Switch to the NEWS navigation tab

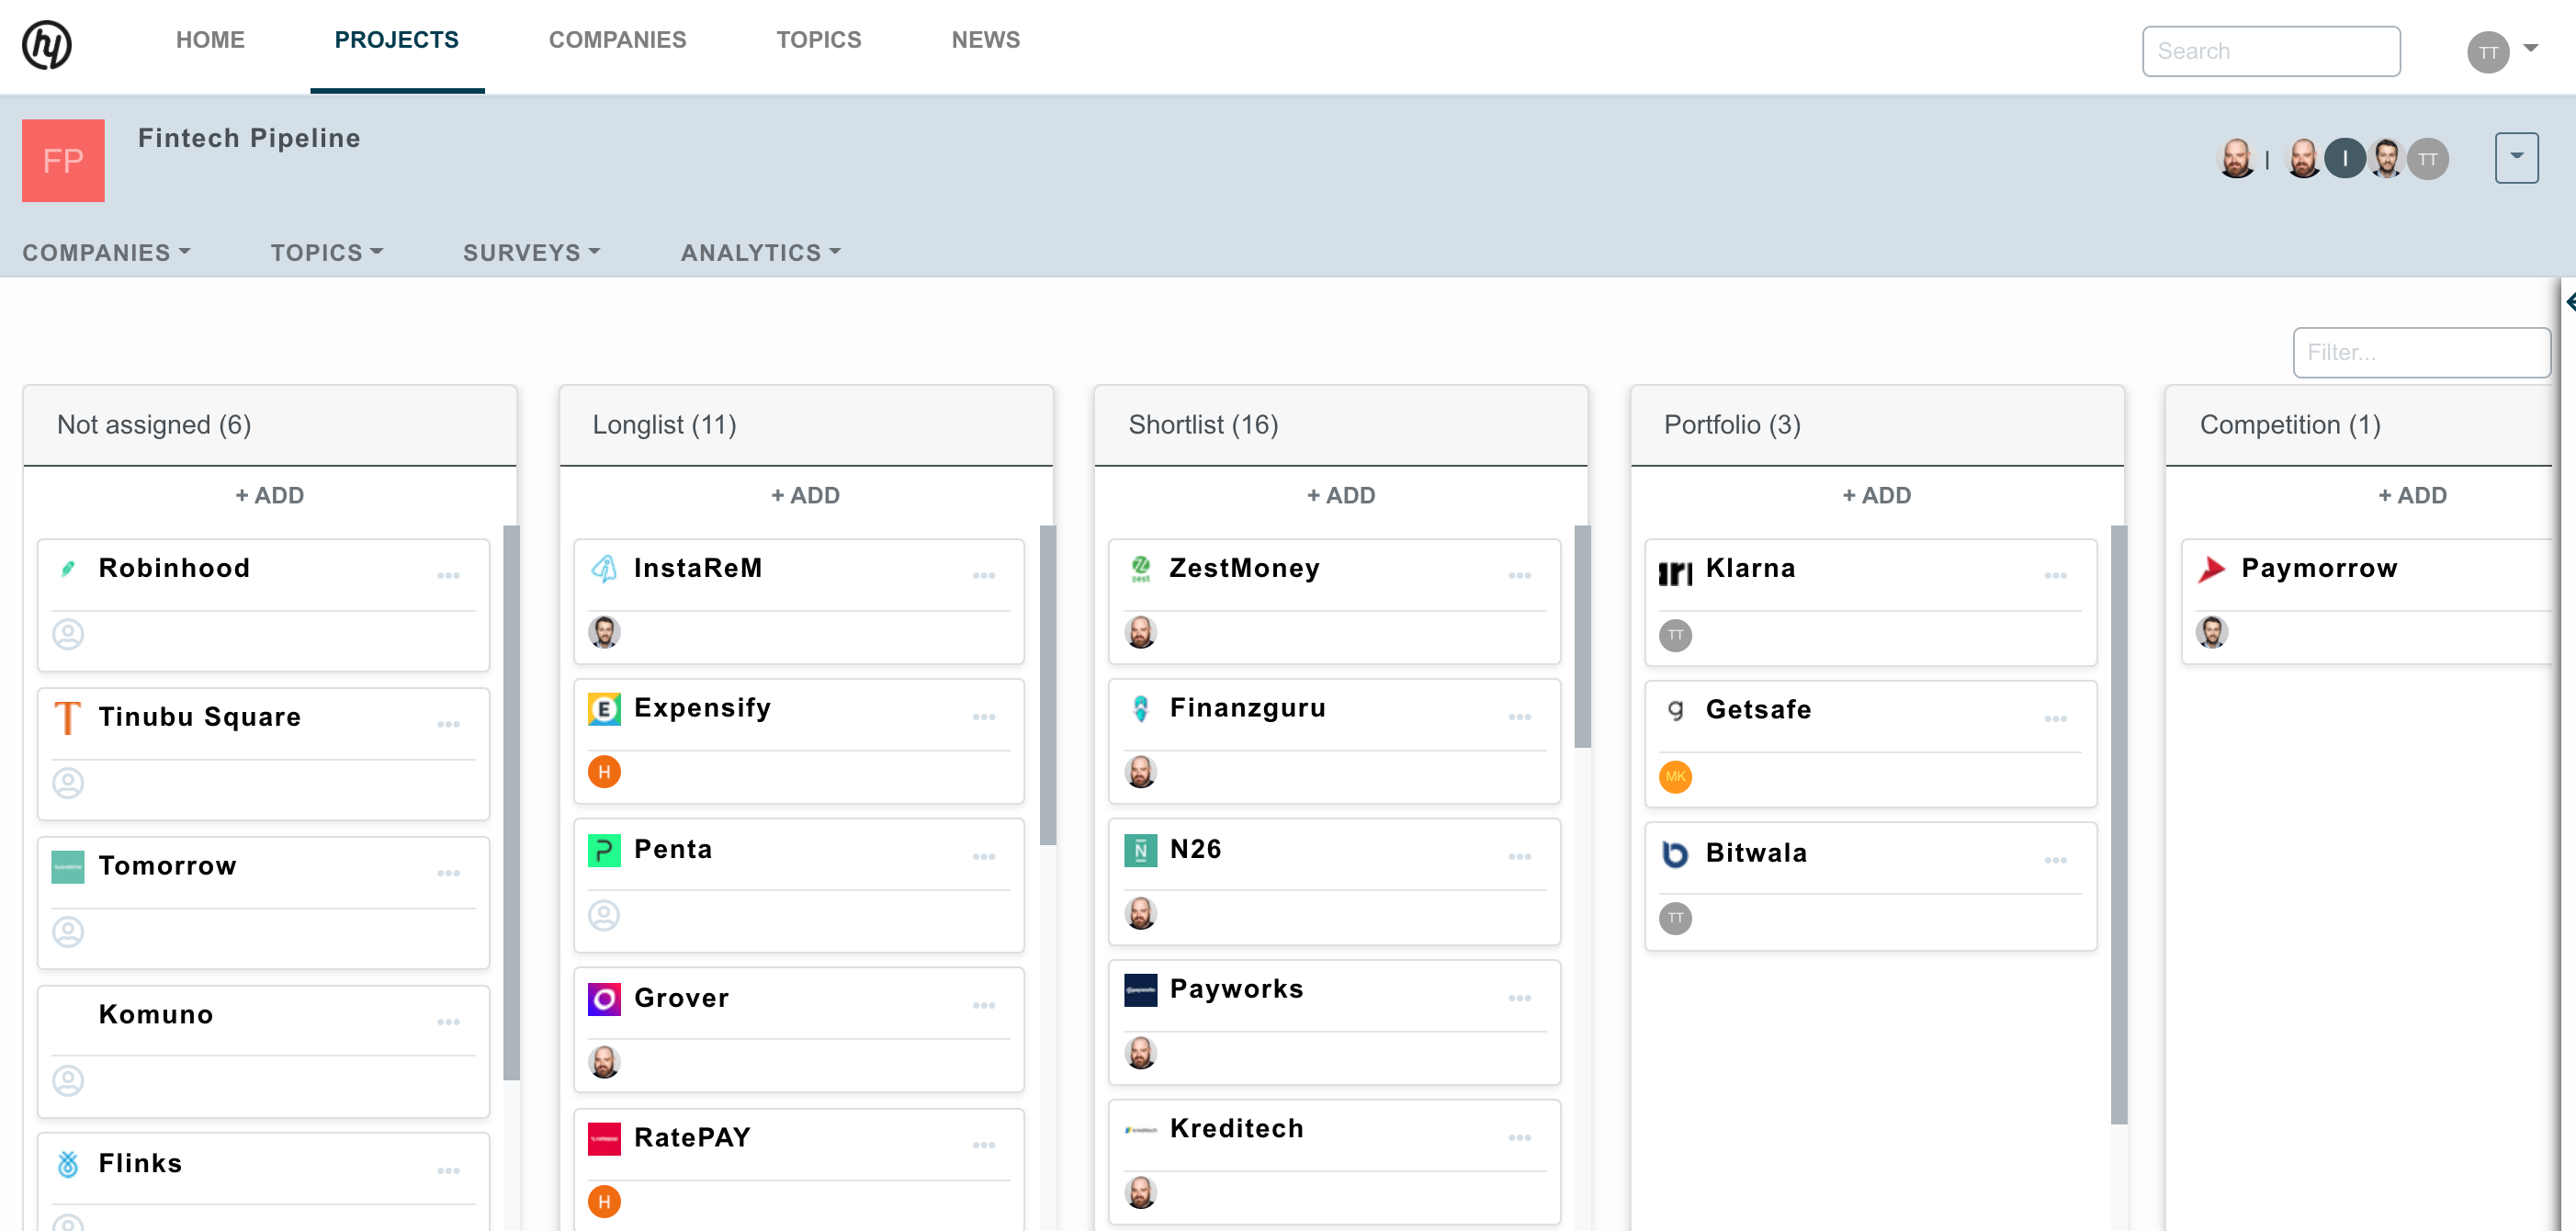click(985, 40)
